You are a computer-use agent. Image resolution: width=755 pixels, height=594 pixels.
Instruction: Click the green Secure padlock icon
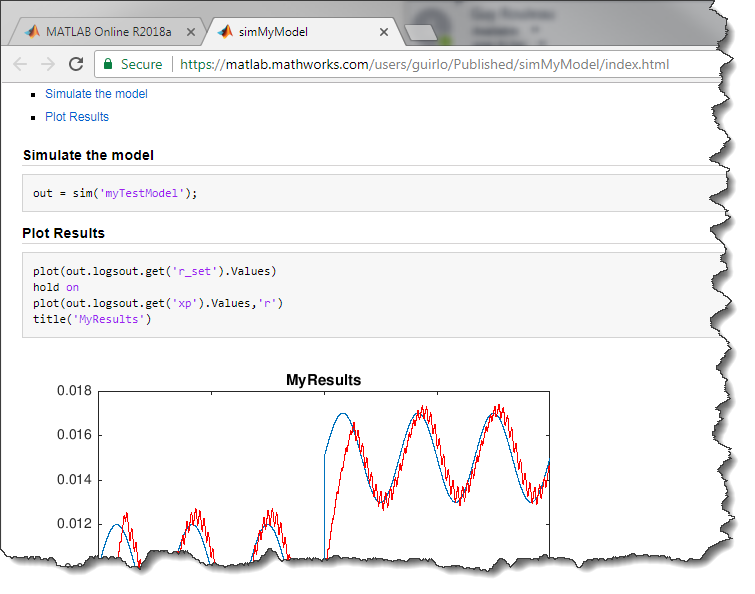click(x=108, y=64)
